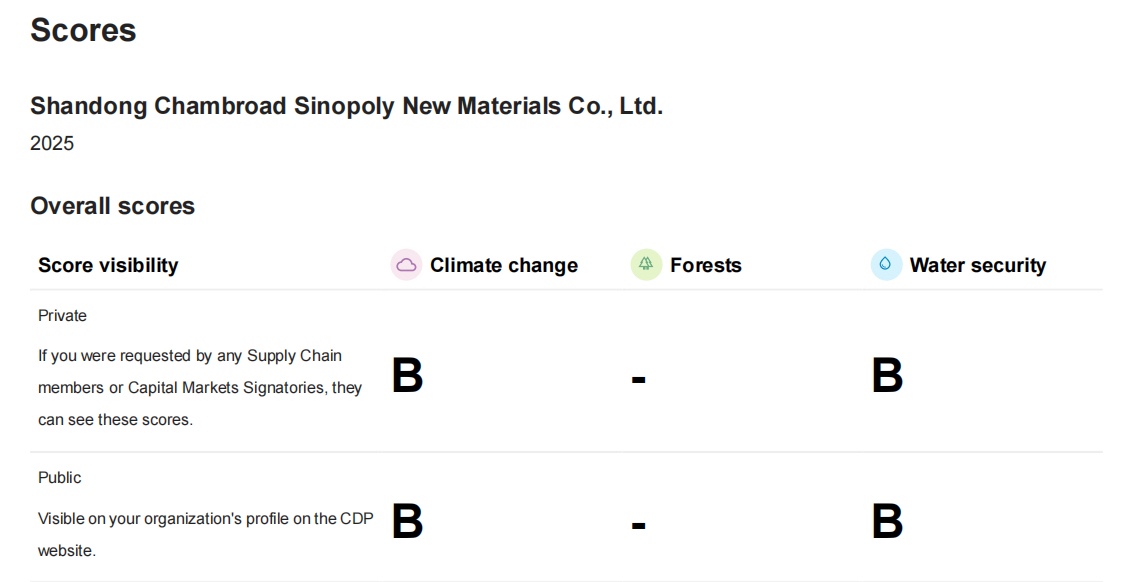Click the Private Forests dash score
The height and width of the screenshot is (582, 1122).
click(x=638, y=380)
